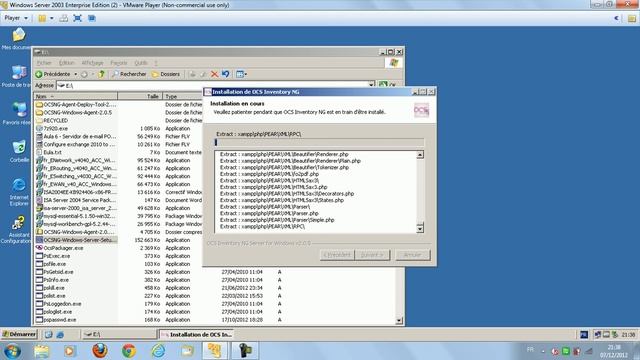Open Poste de travail desktop icon
Viewport: 640px width, 360px height.
pyautogui.click(x=18, y=76)
